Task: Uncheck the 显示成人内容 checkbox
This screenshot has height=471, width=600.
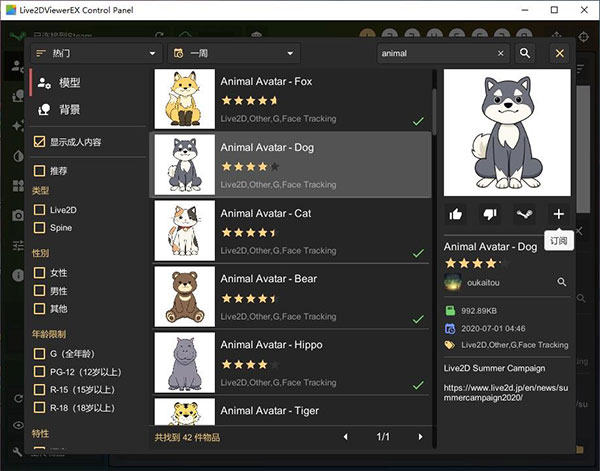Action: tap(40, 142)
